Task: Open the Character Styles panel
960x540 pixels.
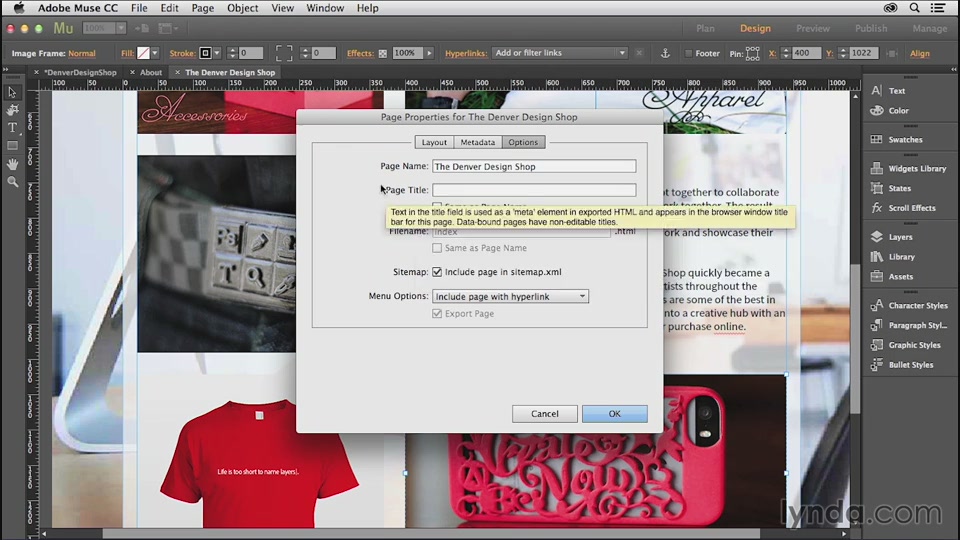Action: (910, 306)
